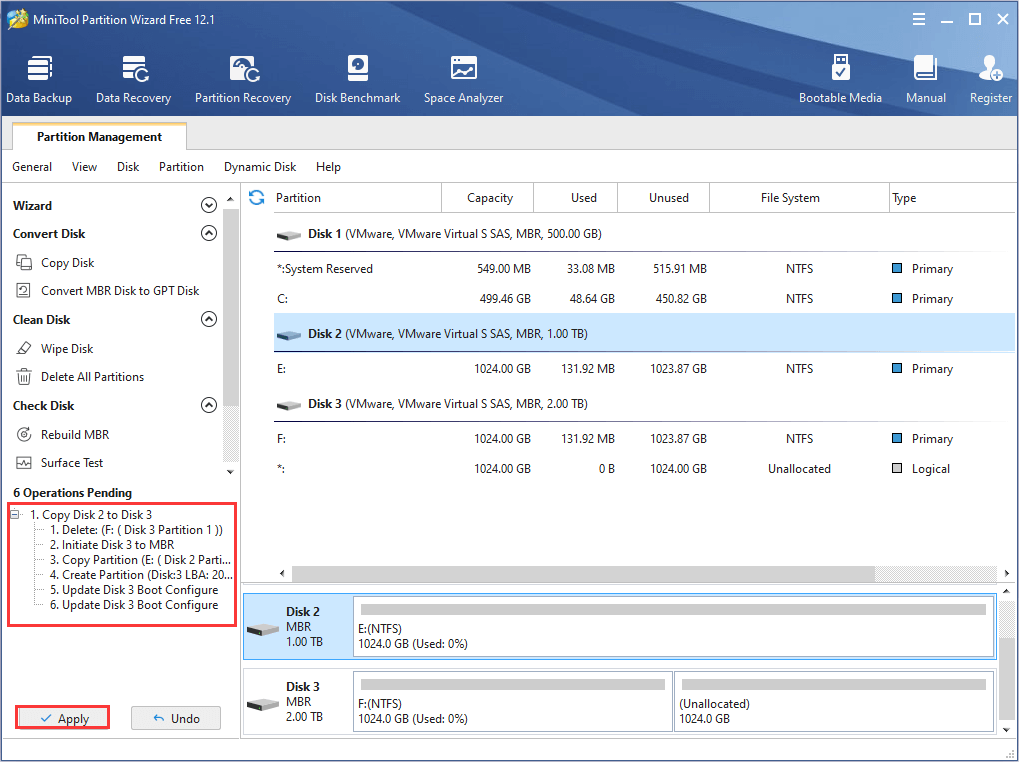Open the General menu
1019x762 pixels.
(x=32, y=167)
